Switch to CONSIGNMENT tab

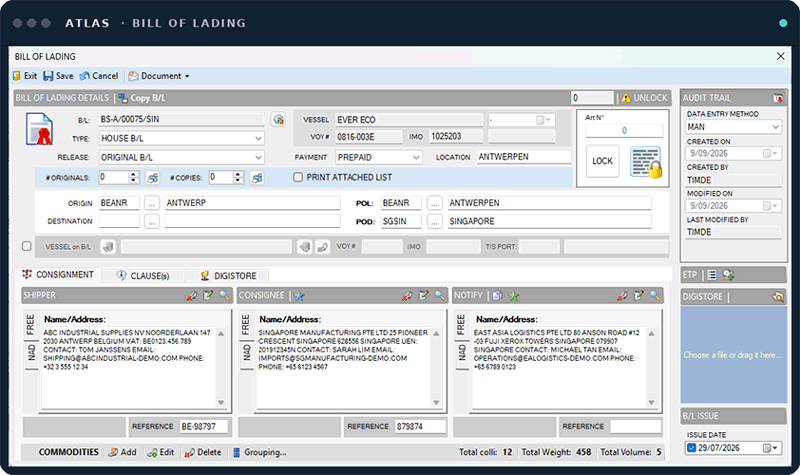[58, 274]
